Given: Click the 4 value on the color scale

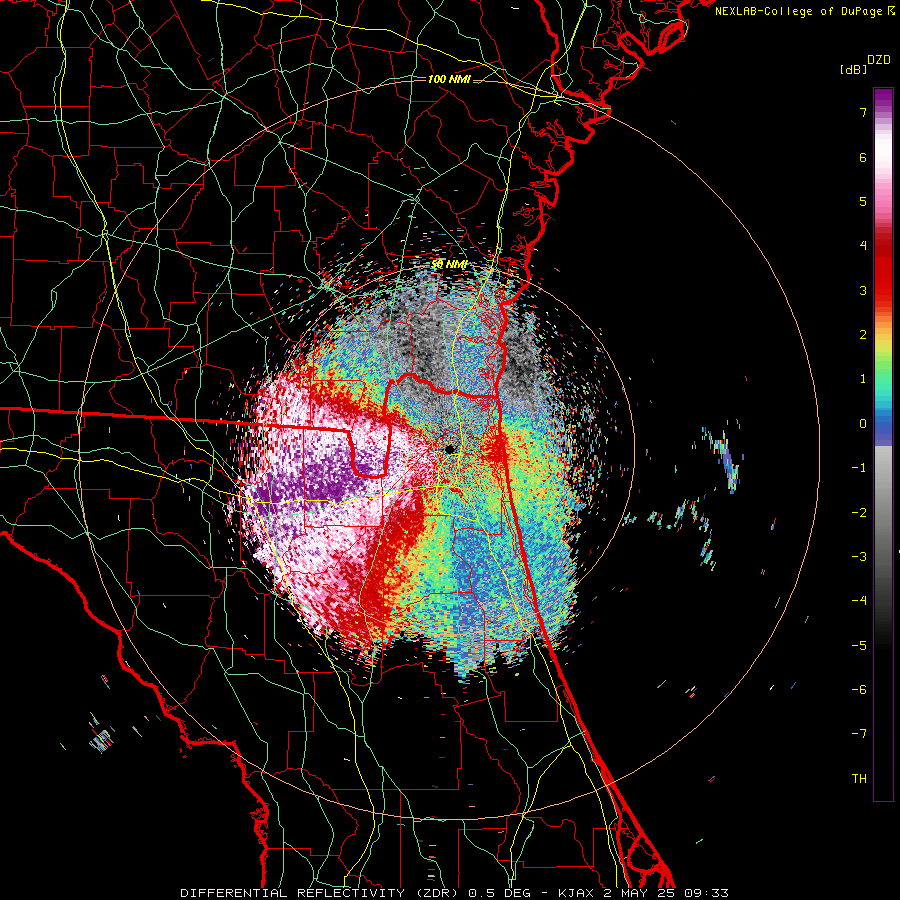Looking at the screenshot, I should 863,246.
